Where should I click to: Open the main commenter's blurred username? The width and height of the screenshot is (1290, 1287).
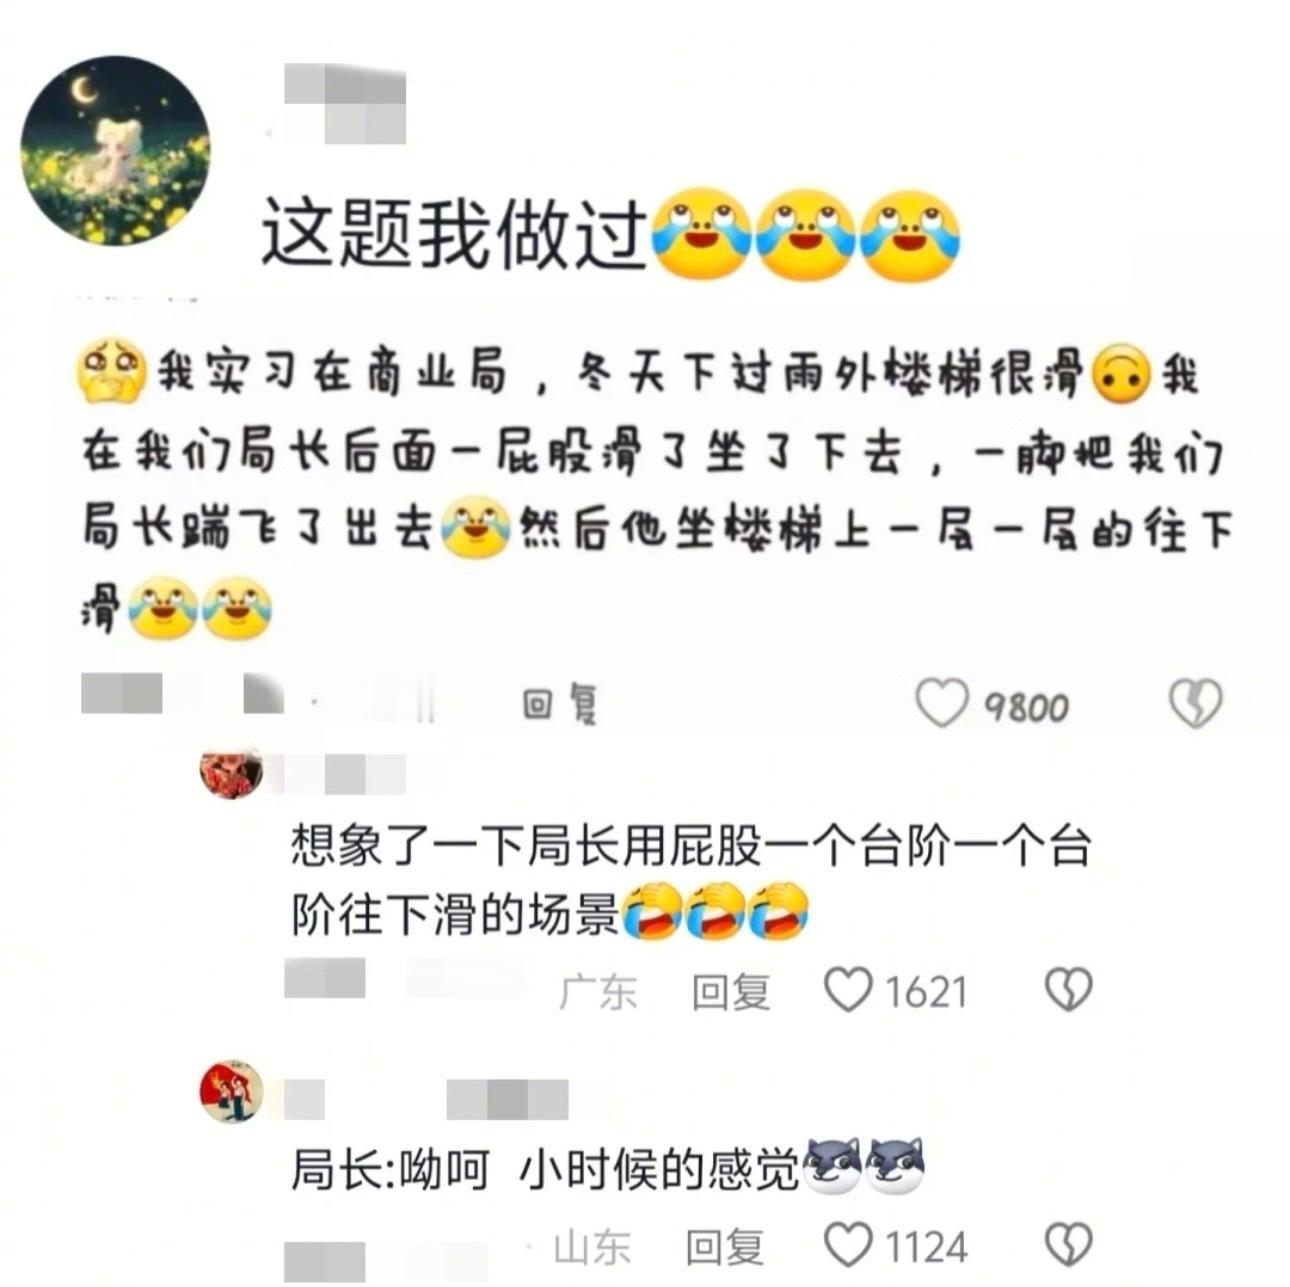[345, 104]
